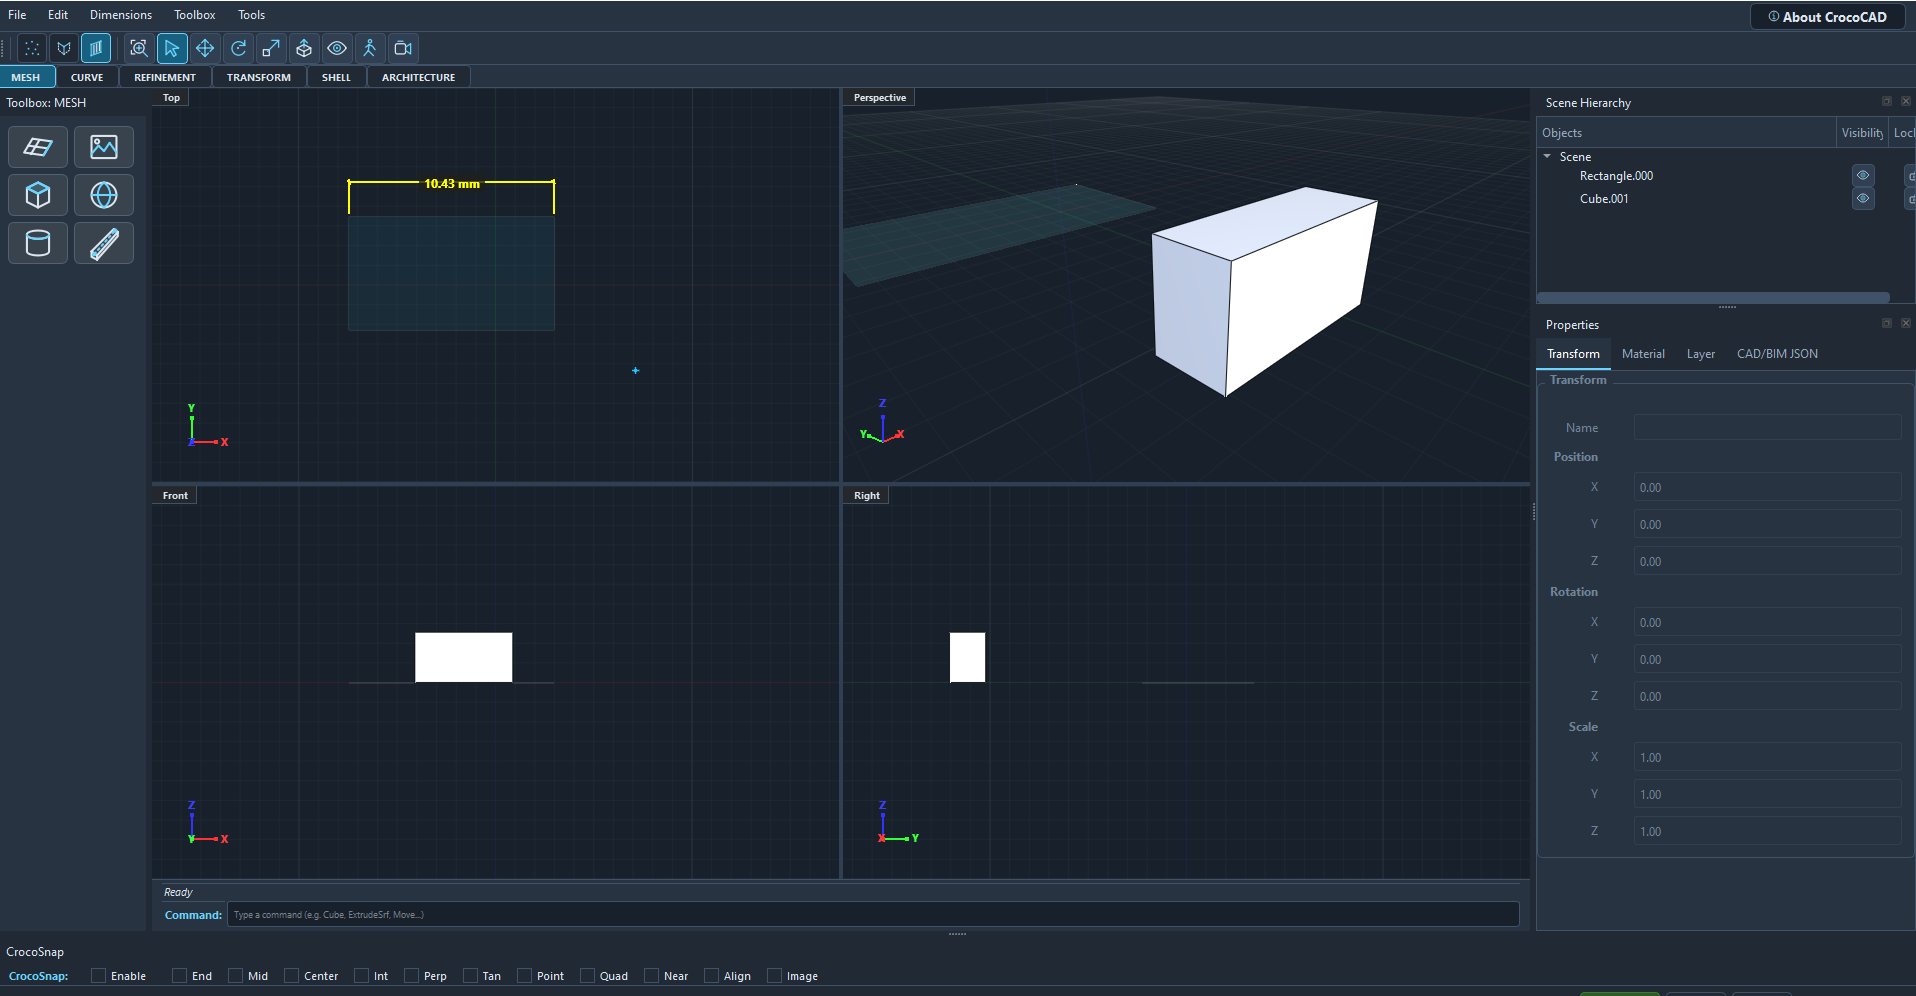The width and height of the screenshot is (1916, 996).
Task: Collapse the Scene tree node
Action: click(x=1547, y=156)
